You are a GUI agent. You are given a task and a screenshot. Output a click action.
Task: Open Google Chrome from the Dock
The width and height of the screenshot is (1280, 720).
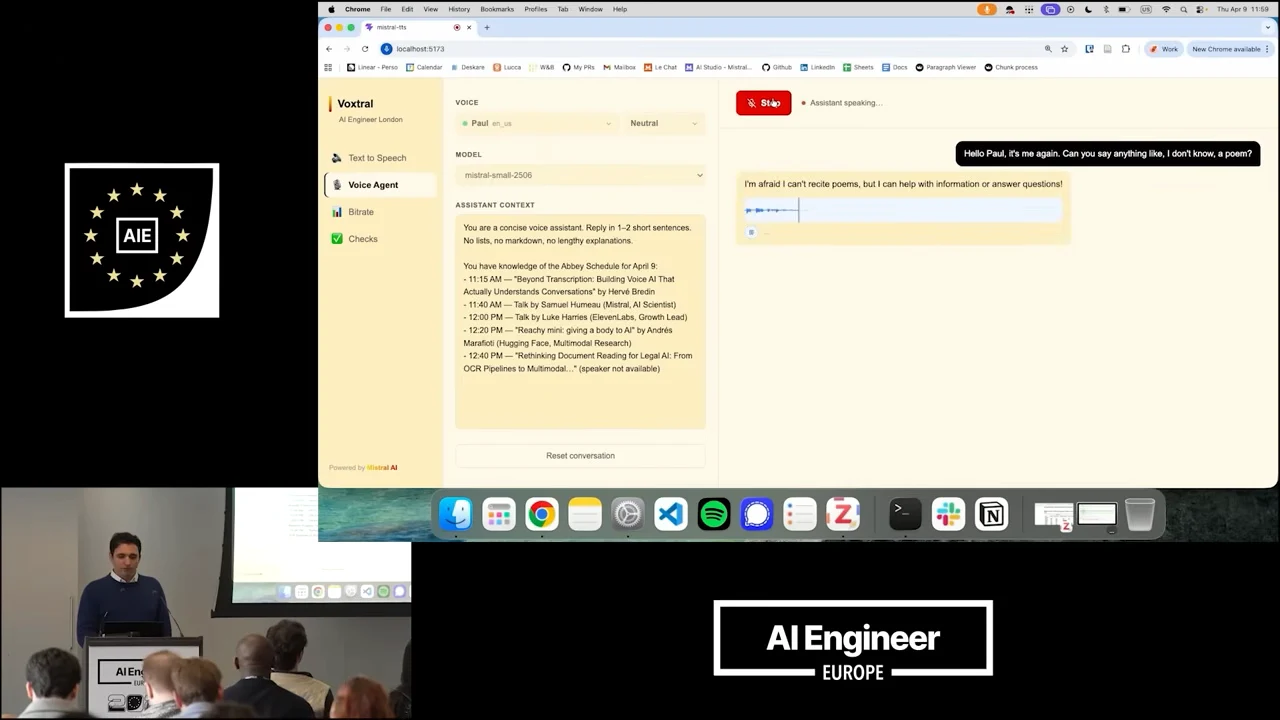[x=542, y=514]
